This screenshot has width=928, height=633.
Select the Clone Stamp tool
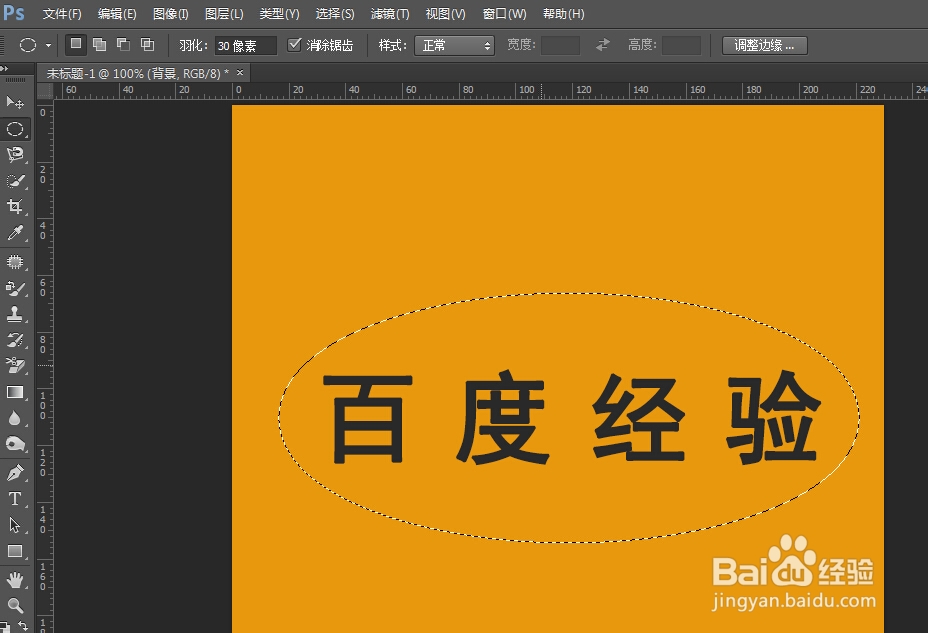coord(15,314)
